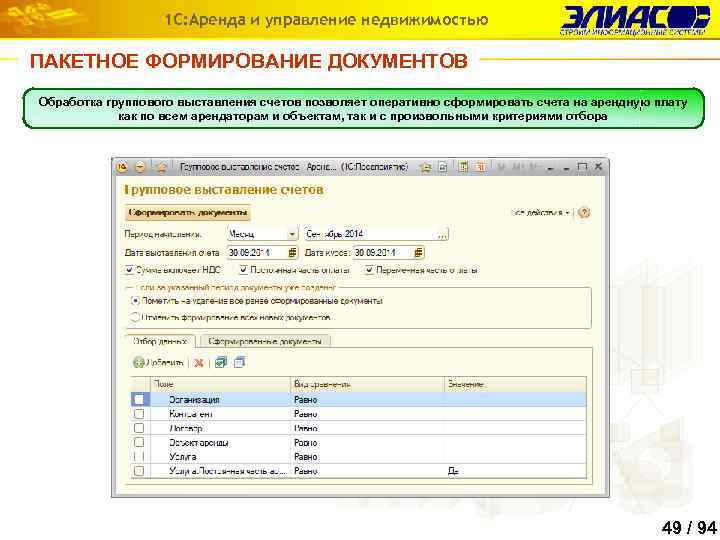Click Равно cell in Объект аренды row
The image size is (720, 540).
point(368,443)
